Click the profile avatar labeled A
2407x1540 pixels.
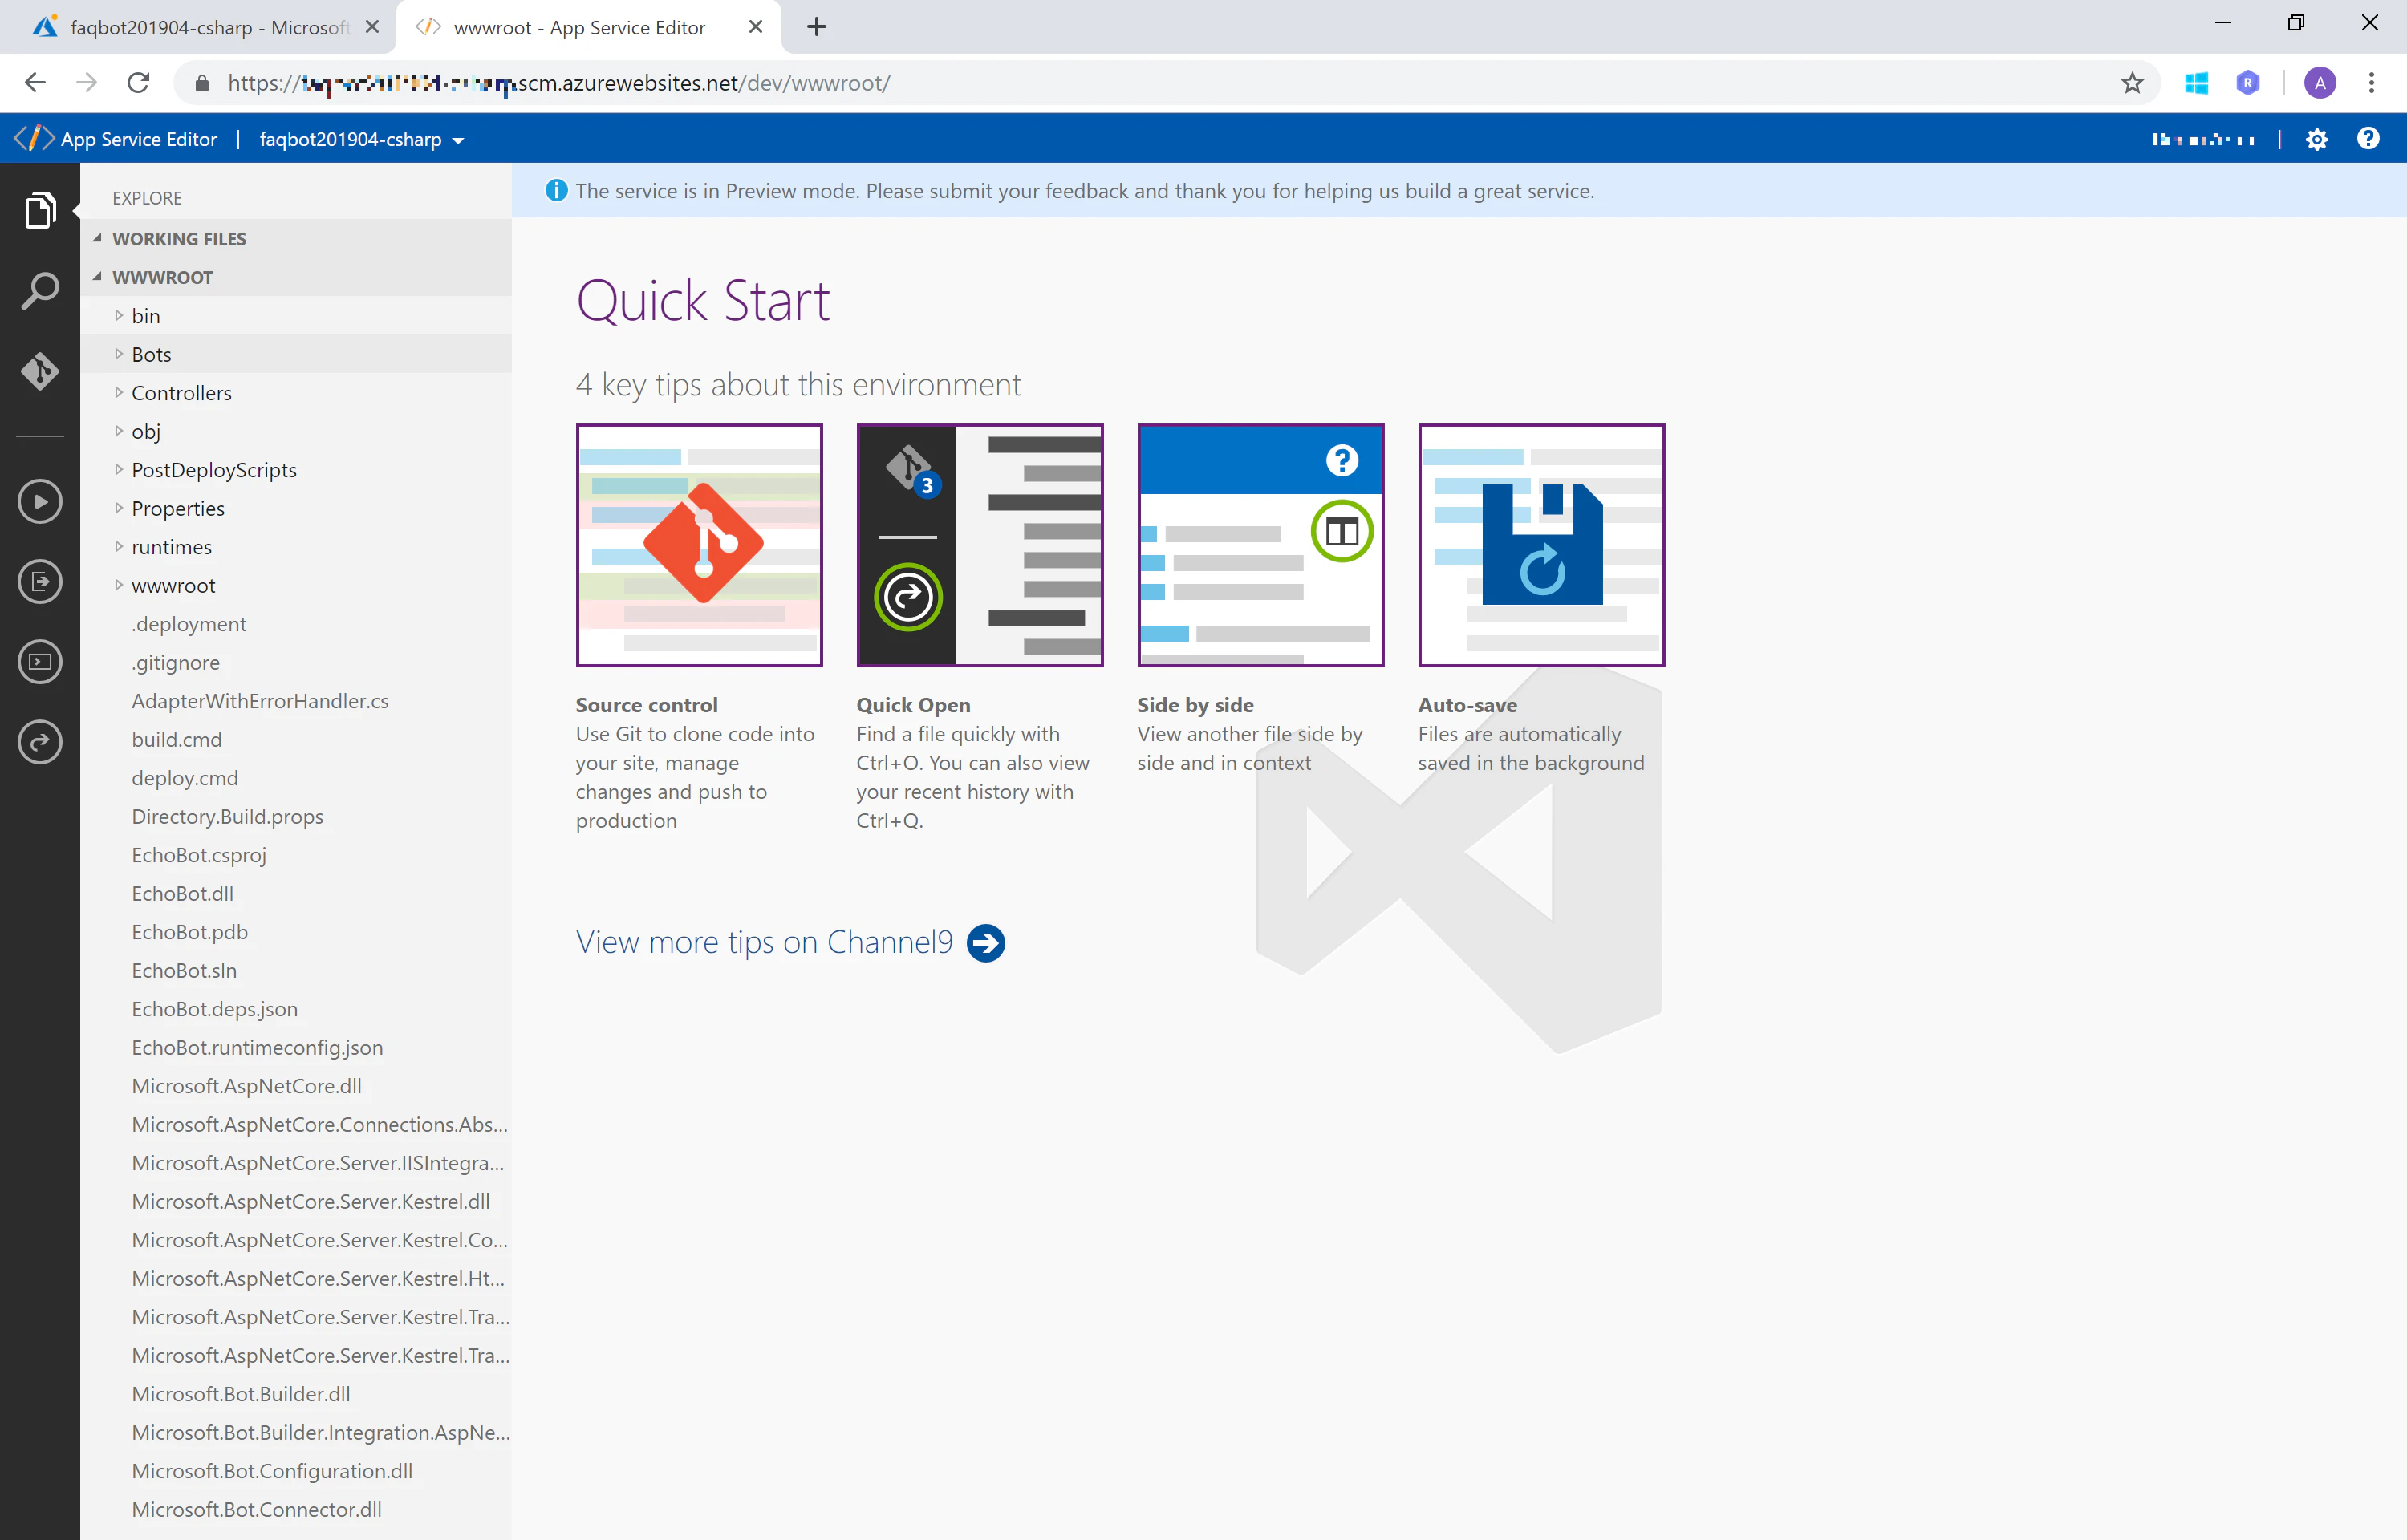2320,83
